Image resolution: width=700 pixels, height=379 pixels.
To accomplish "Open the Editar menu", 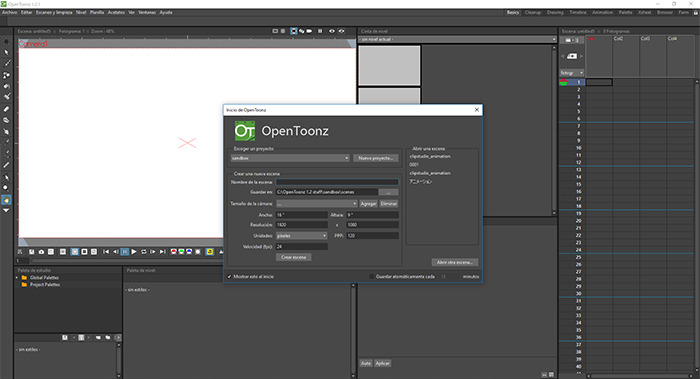I will click(x=26, y=12).
